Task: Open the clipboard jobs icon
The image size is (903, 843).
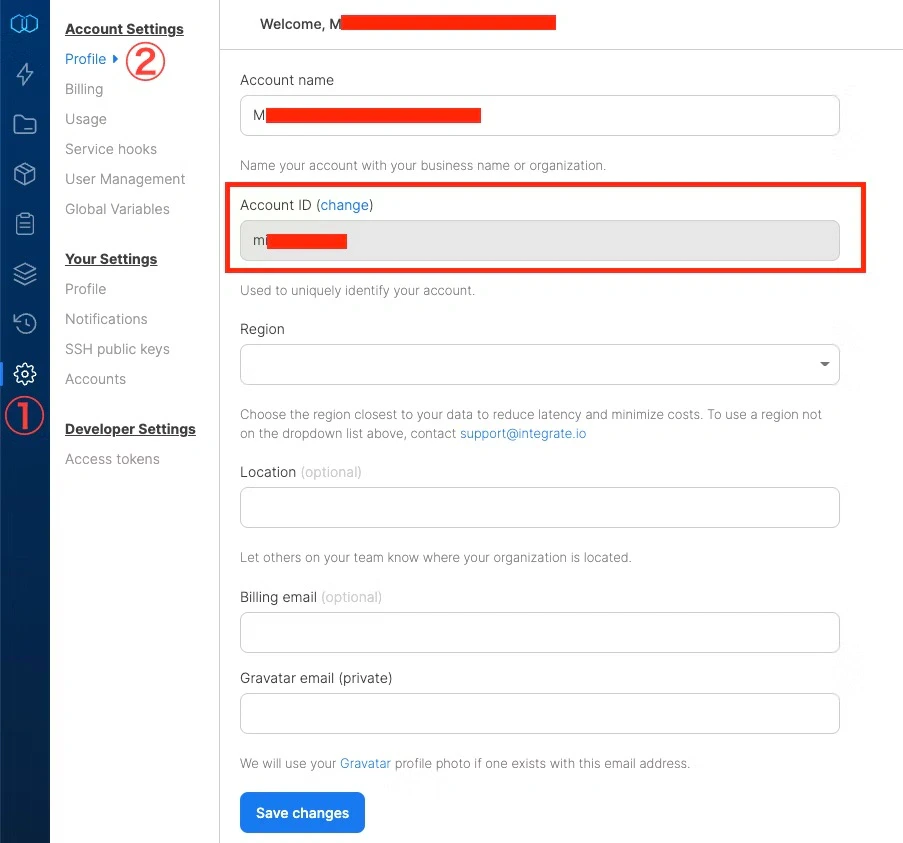Action: click(24, 223)
